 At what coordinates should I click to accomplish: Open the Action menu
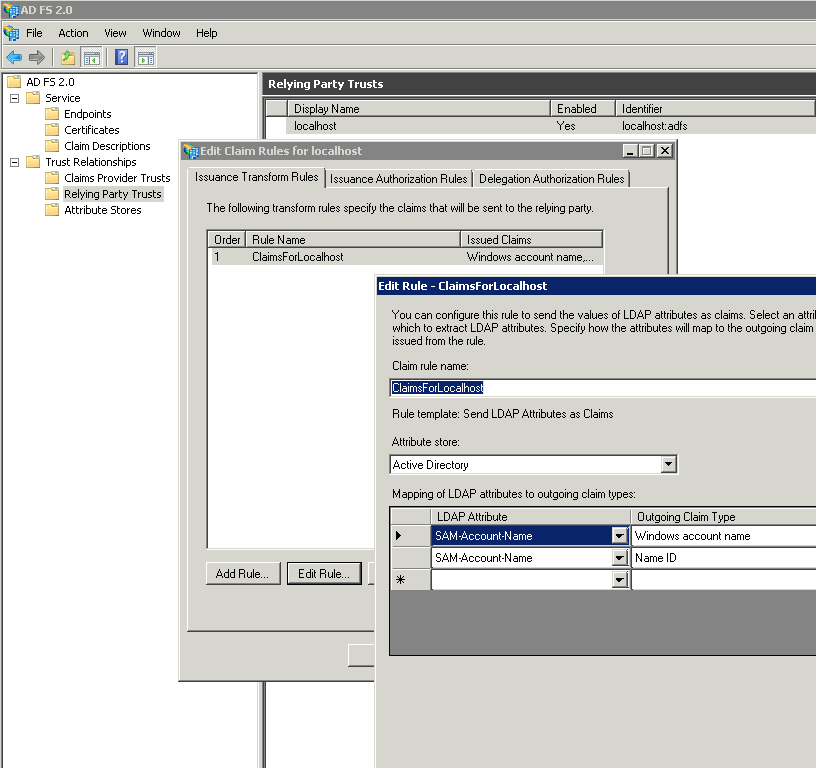point(73,32)
